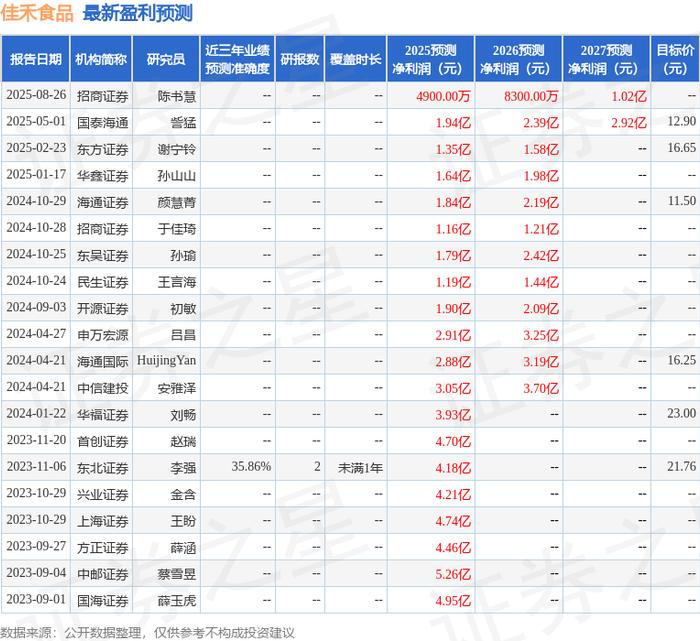Click the accuracy value 35.86%
This screenshot has width=700, height=641.
click(251, 466)
